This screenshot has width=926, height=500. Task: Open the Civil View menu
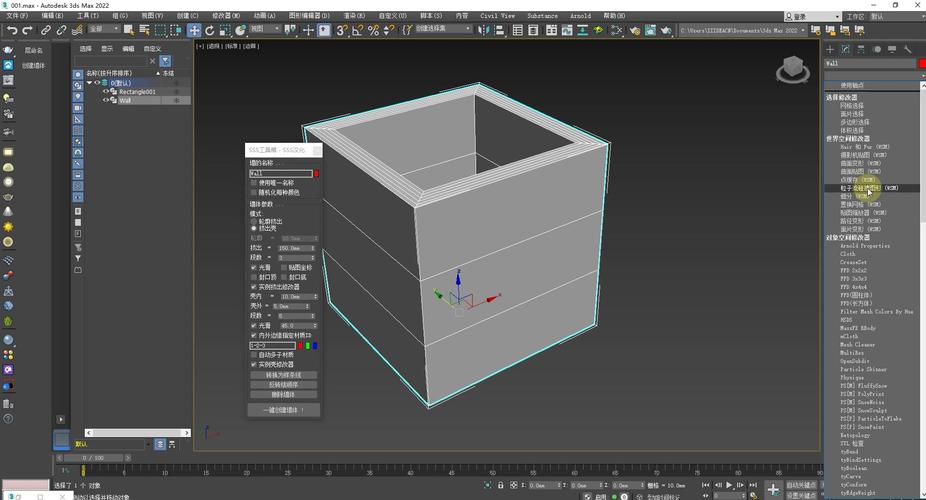[497, 15]
